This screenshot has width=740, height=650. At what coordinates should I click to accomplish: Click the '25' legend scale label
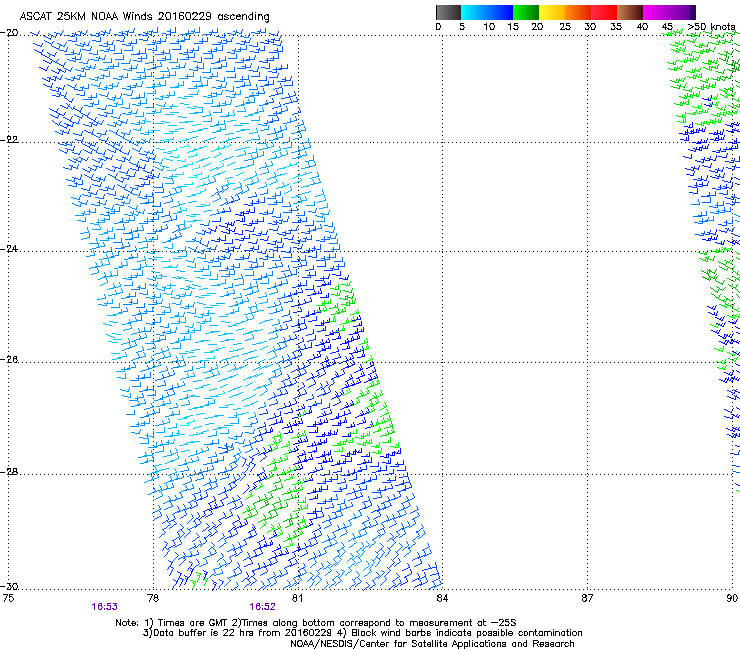565,27
